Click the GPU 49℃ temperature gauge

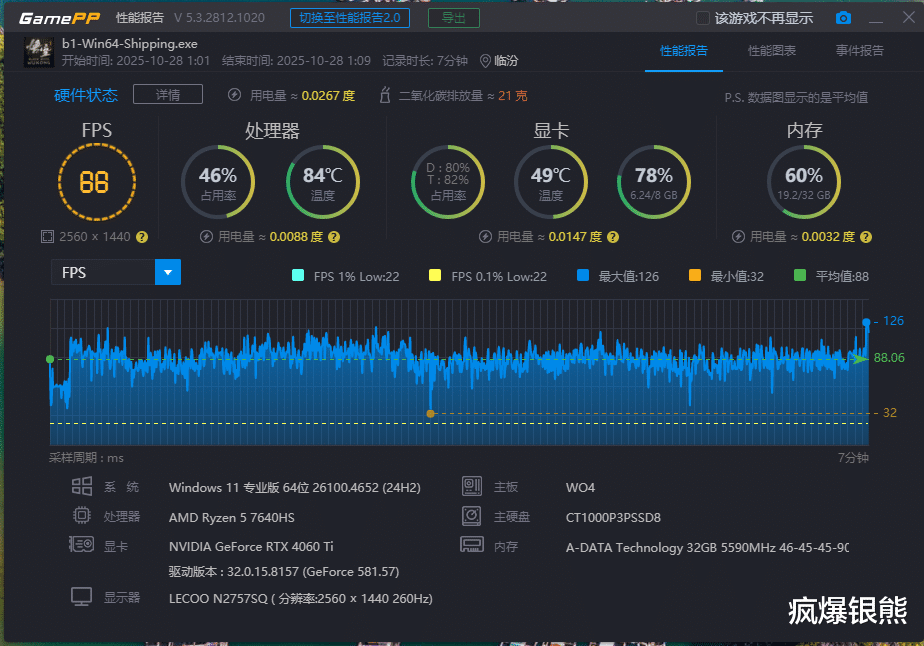pyautogui.click(x=551, y=182)
